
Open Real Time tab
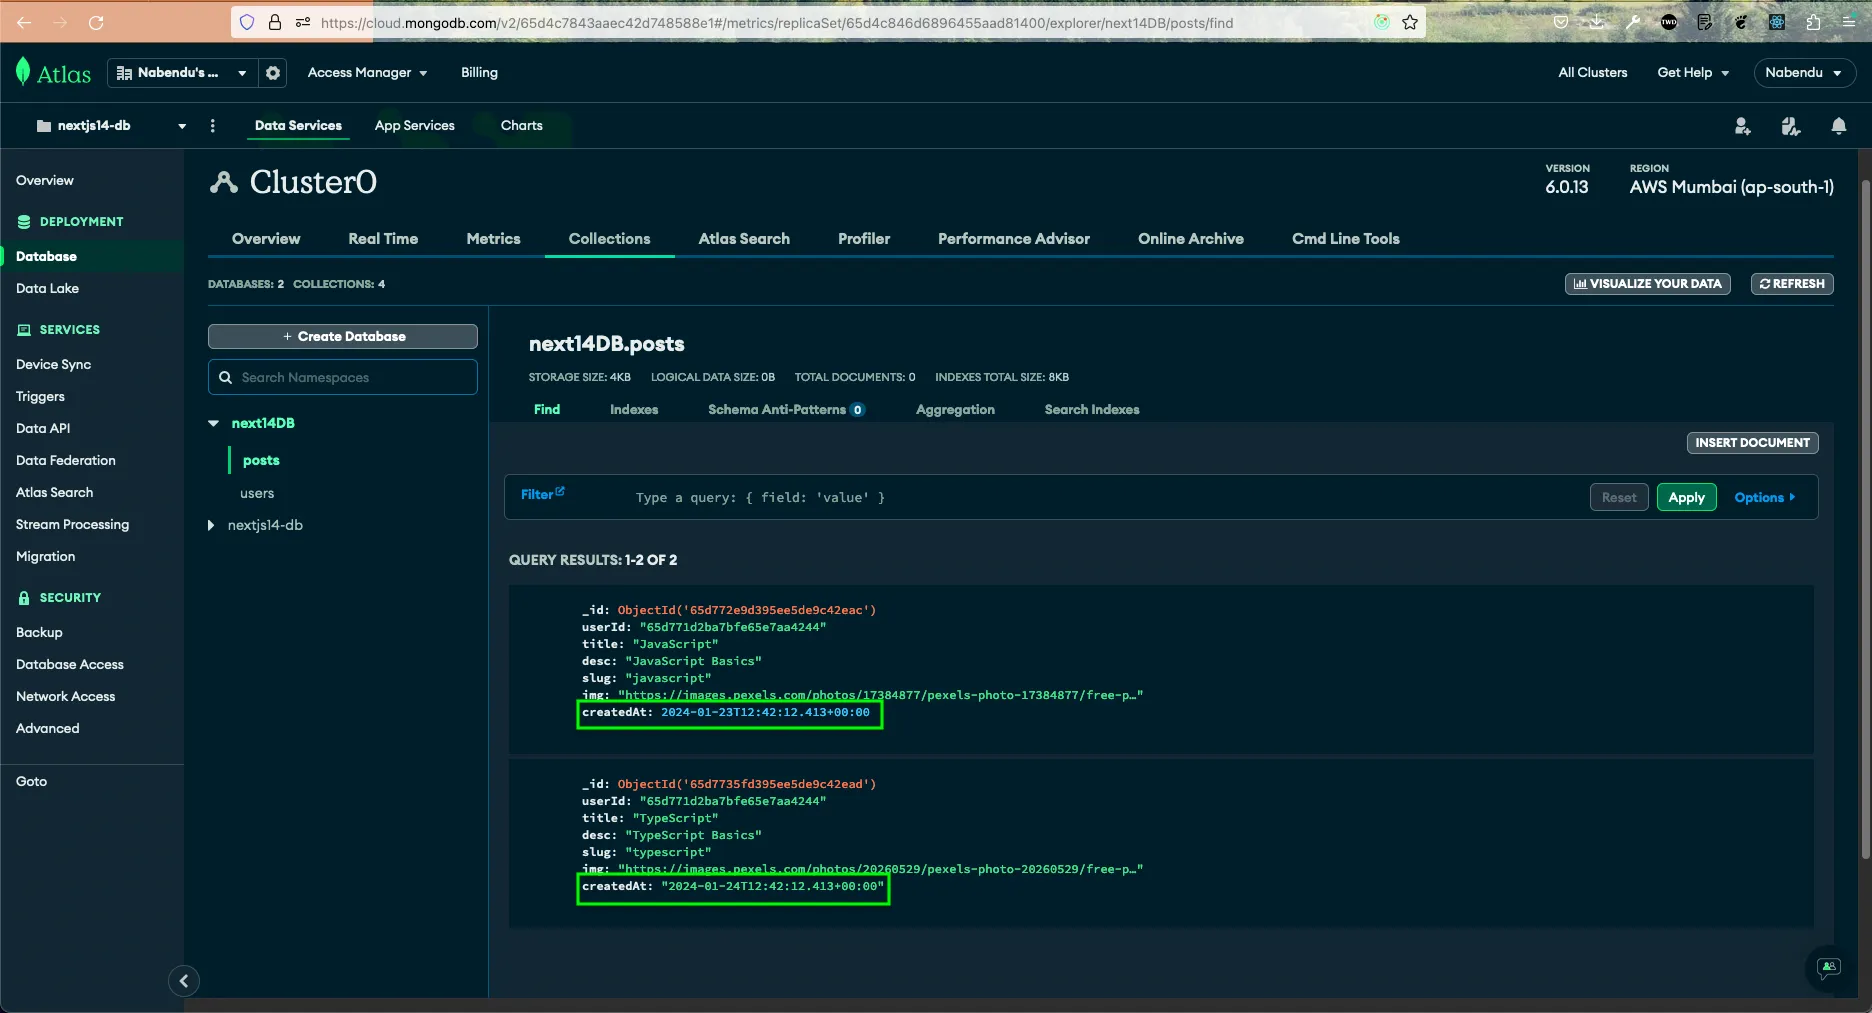pos(383,238)
